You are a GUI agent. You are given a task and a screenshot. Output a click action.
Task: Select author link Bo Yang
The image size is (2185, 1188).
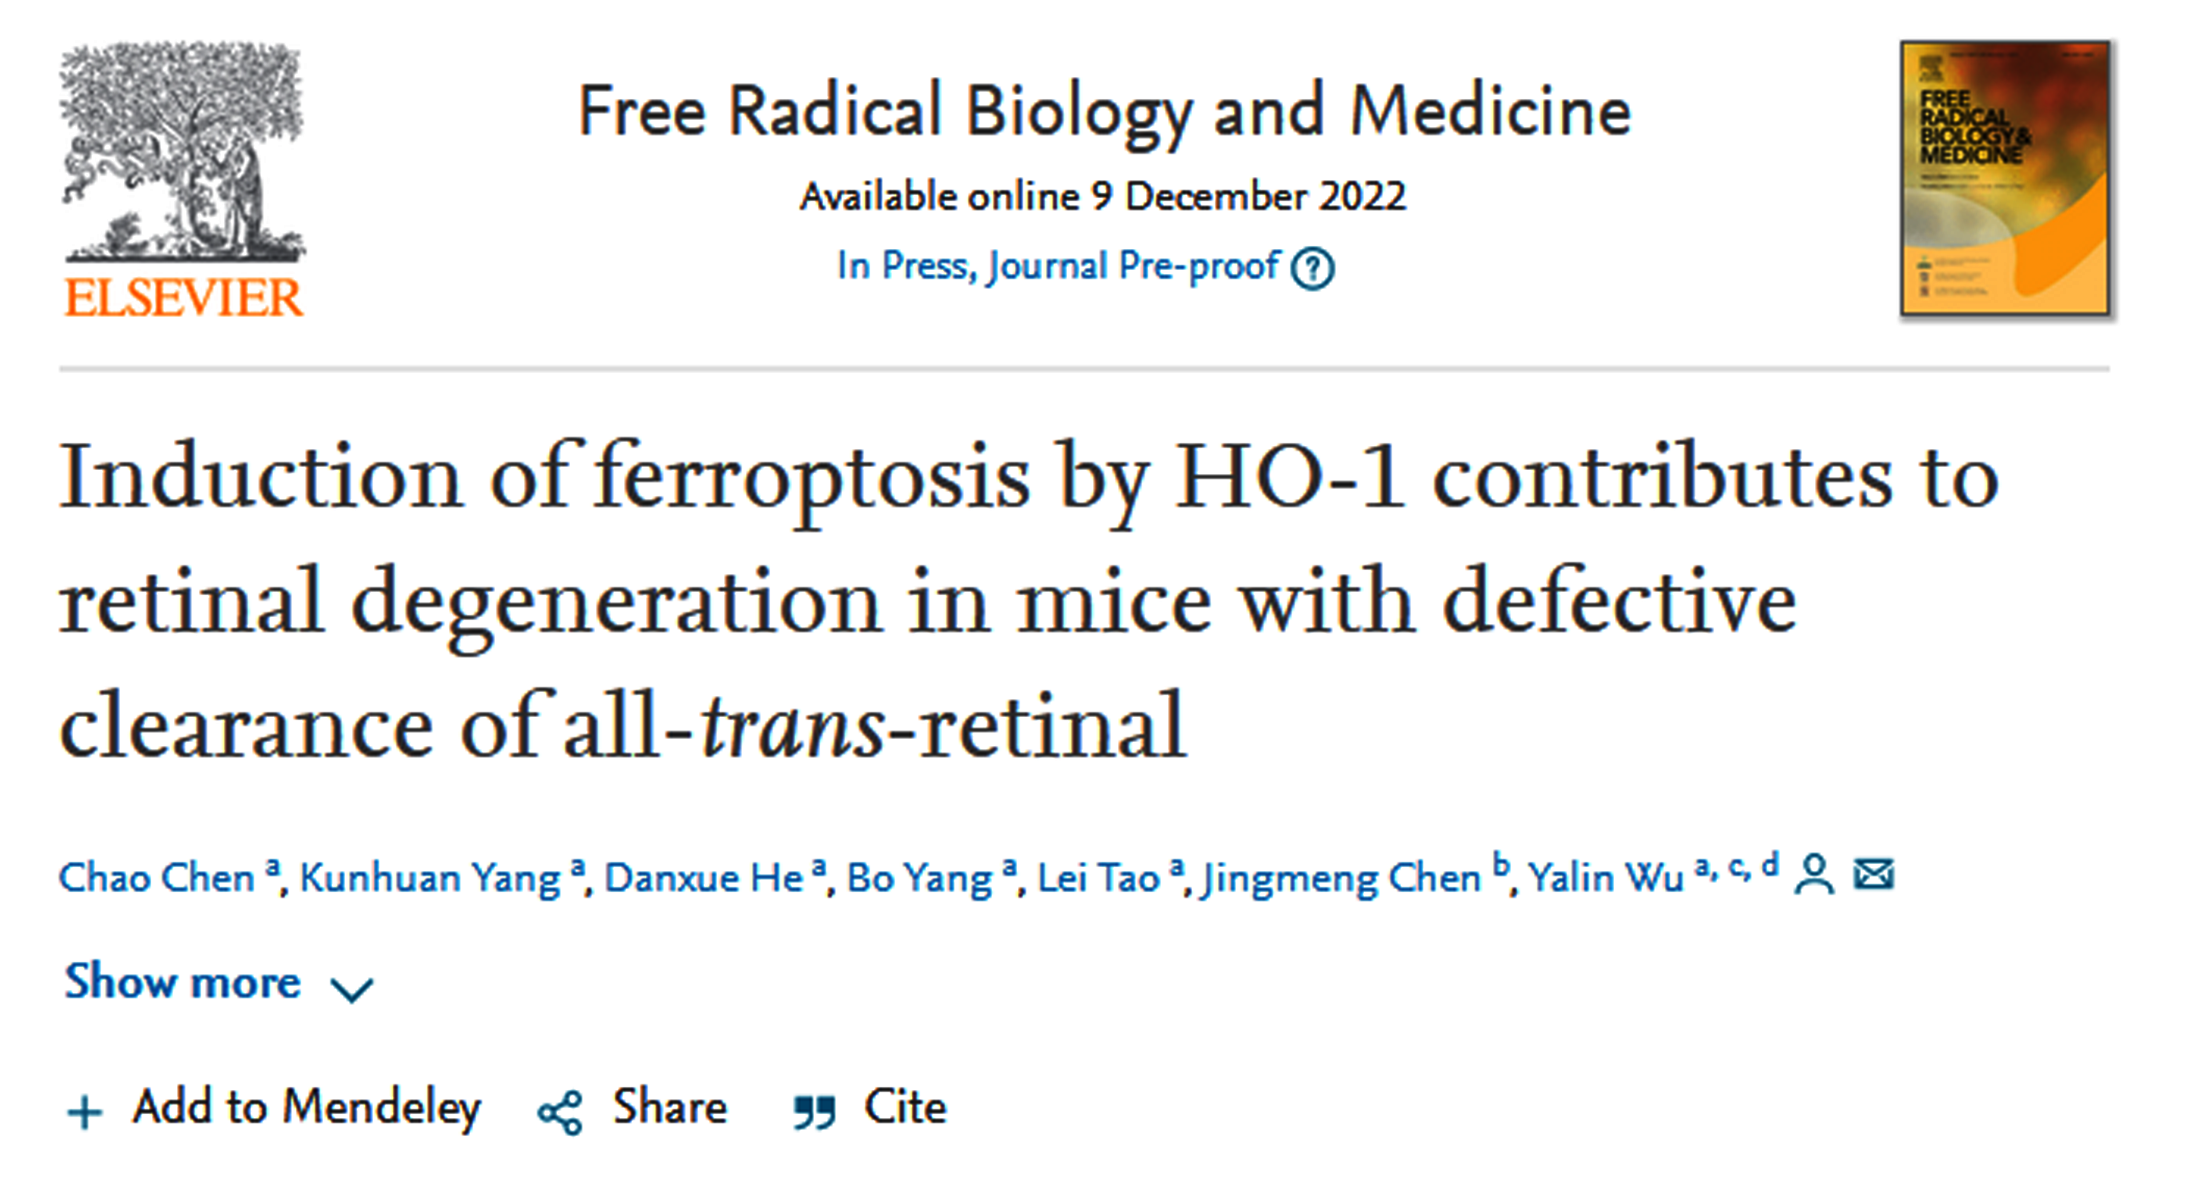tap(918, 878)
